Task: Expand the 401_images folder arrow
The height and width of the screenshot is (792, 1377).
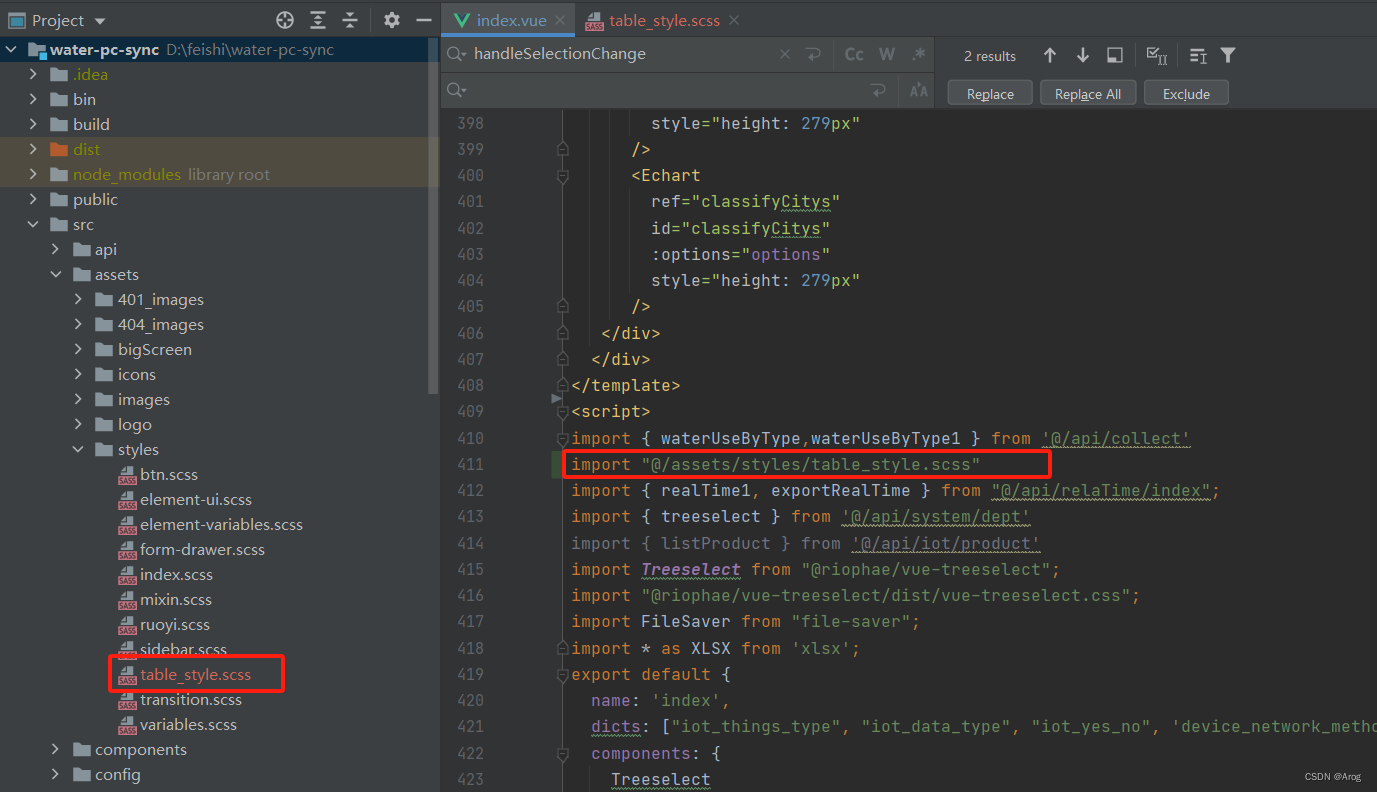Action: 78,299
